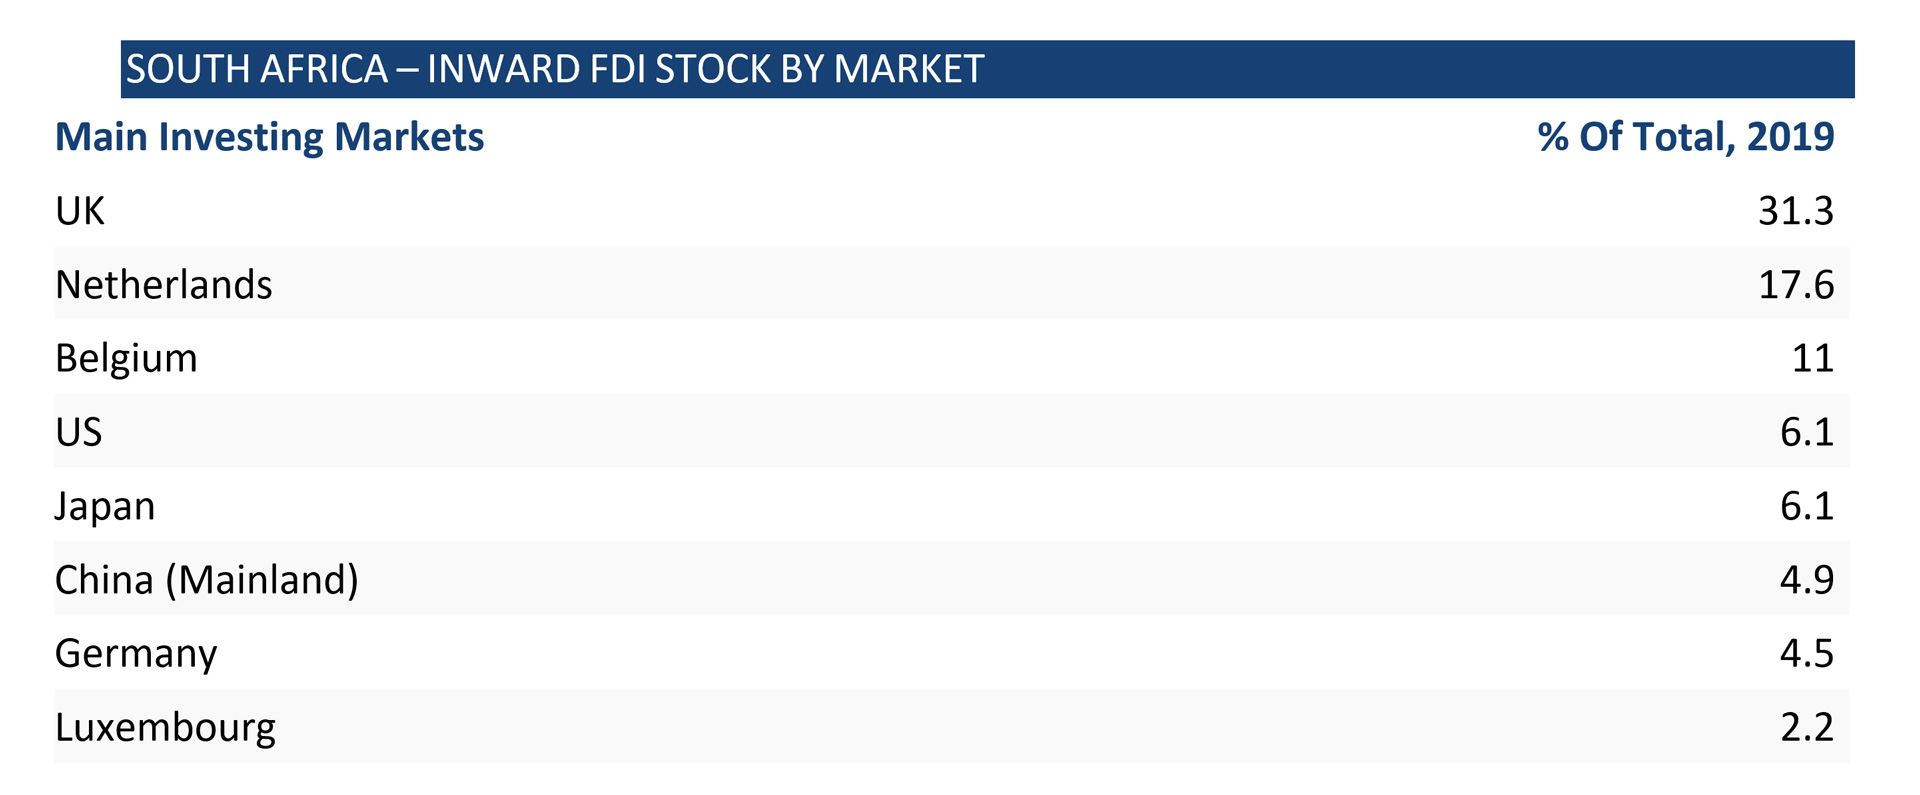
Task: Click the Japan country label
Action: [x=105, y=506]
